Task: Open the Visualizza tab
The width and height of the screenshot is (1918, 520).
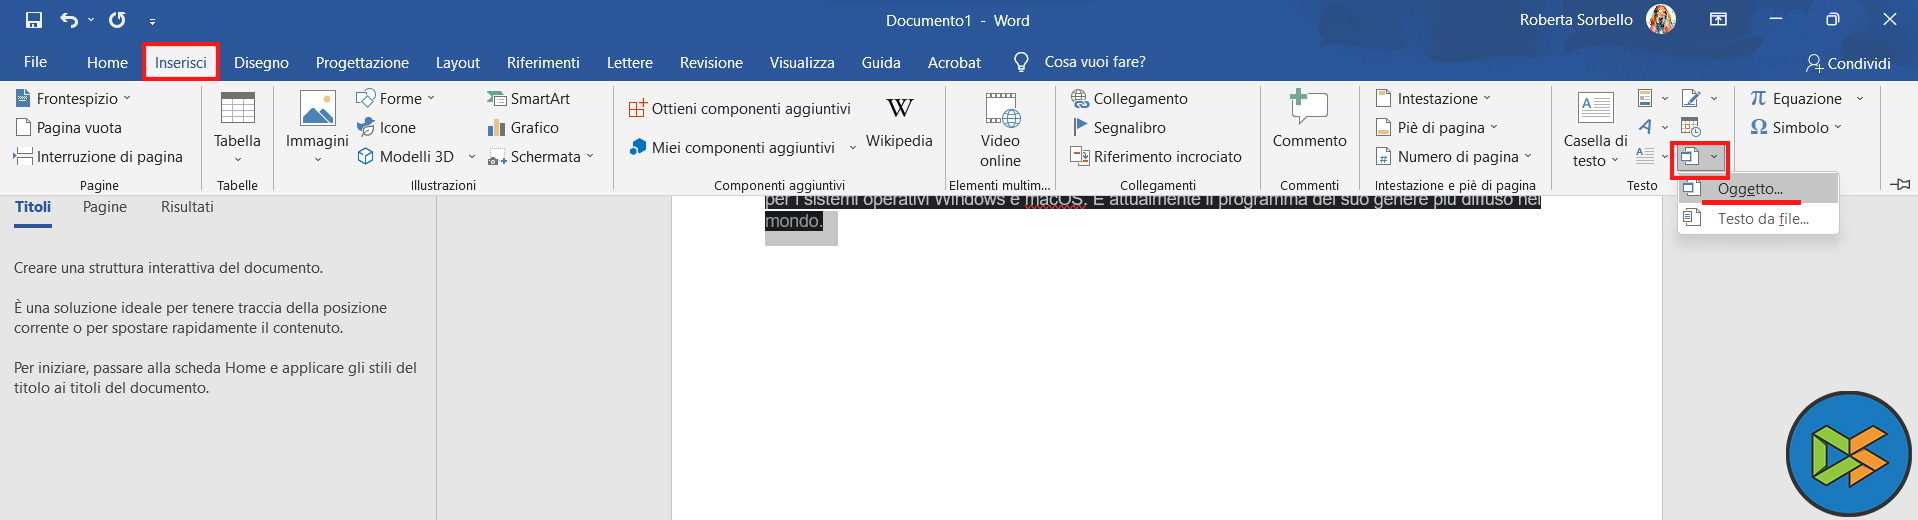Action: click(802, 62)
